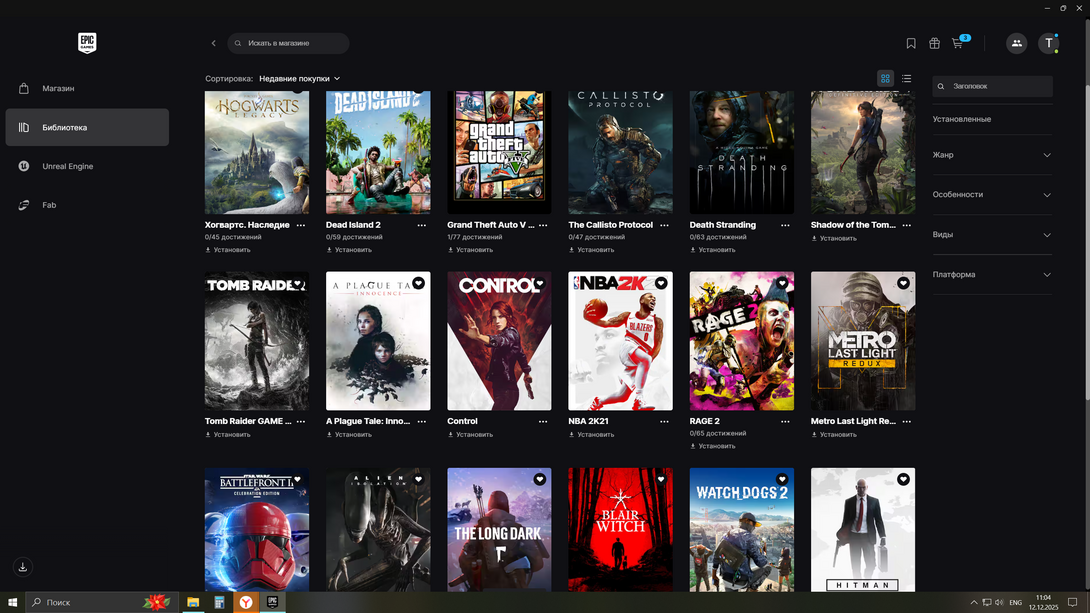Open the gift redeem icon
This screenshot has height=613, width=1090.
tap(934, 43)
